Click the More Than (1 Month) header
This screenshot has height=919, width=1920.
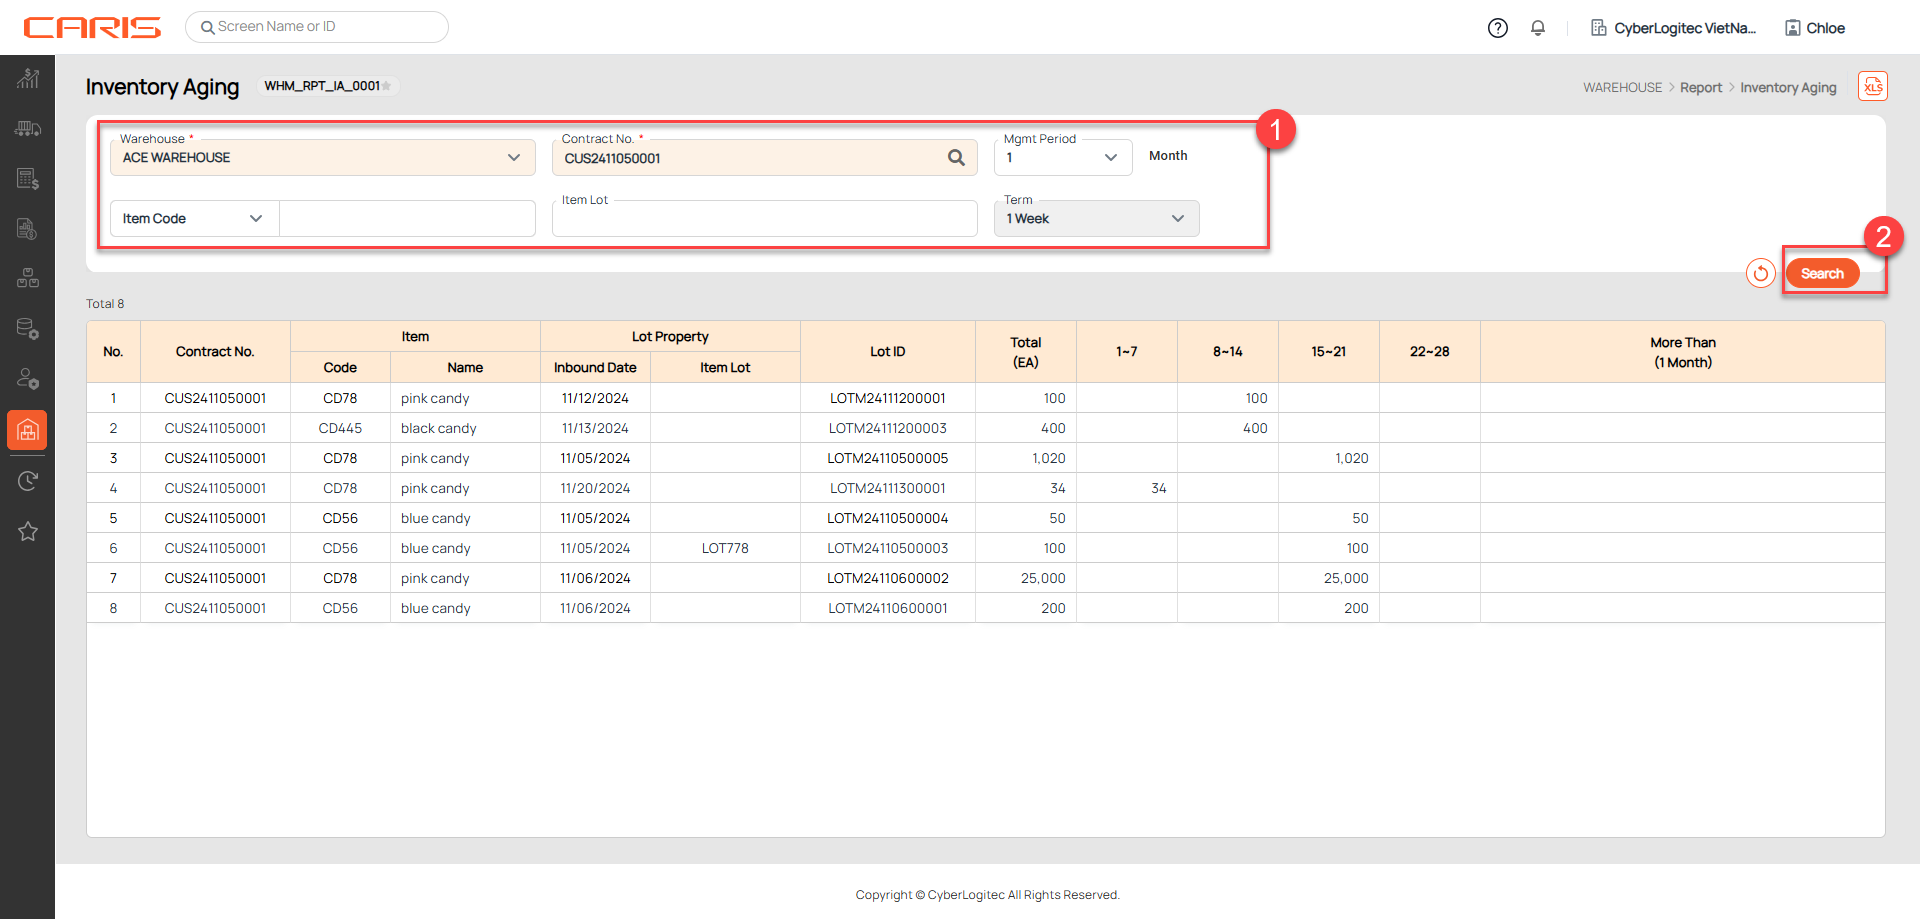[x=1683, y=352]
